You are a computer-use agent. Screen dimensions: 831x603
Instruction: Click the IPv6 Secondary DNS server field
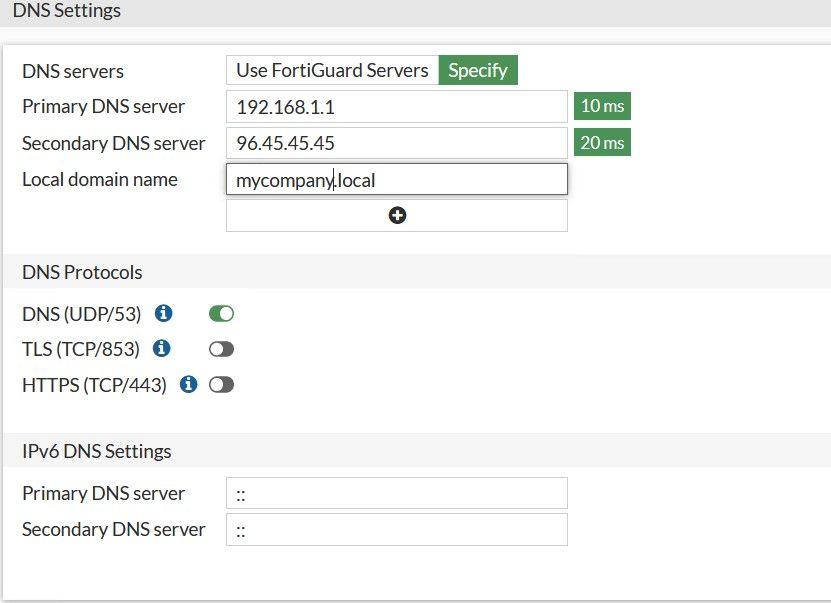pyautogui.click(x=396, y=529)
